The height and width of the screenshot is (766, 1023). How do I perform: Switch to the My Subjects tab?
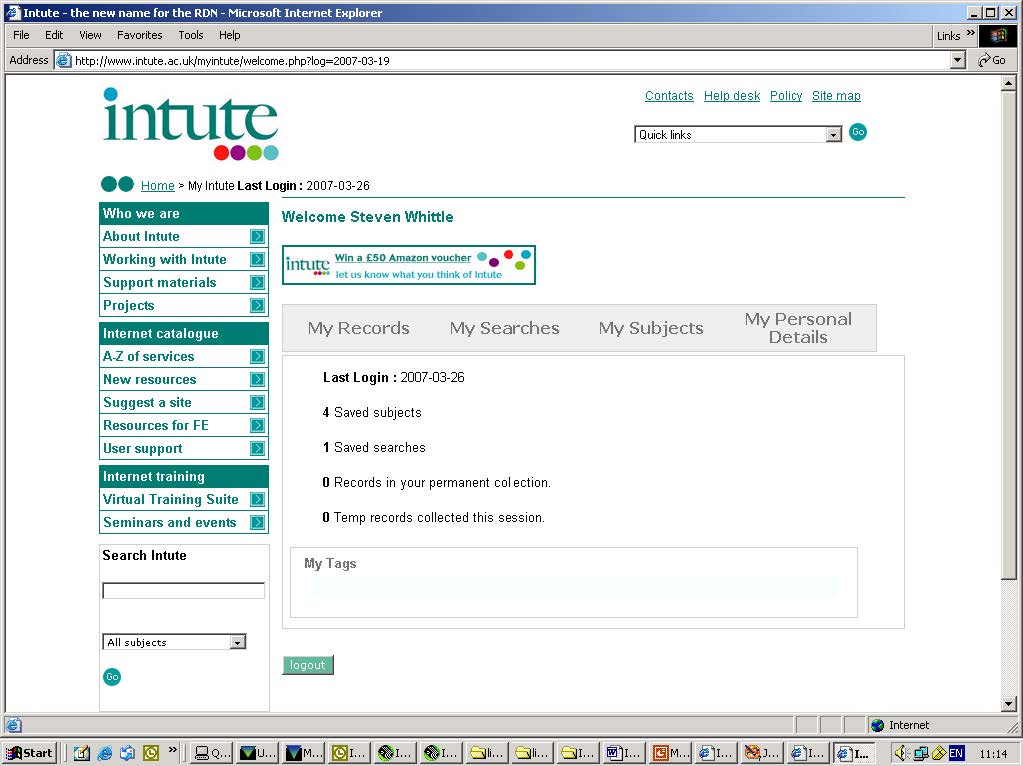click(x=651, y=328)
